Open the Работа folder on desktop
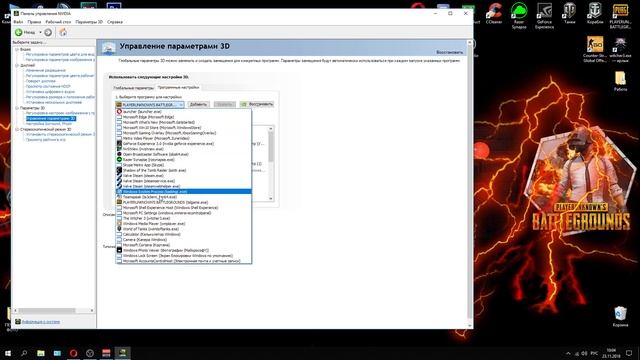This screenshot has height=360, width=640. pyautogui.click(x=620, y=81)
